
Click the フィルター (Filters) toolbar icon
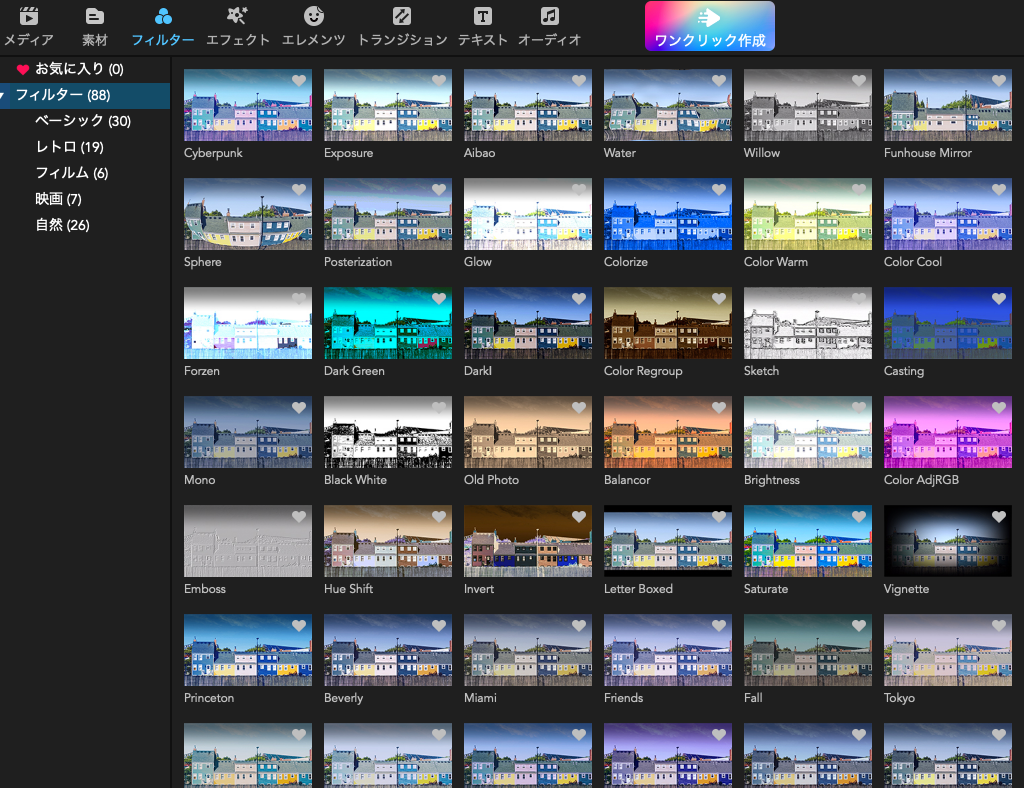tap(163, 17)
